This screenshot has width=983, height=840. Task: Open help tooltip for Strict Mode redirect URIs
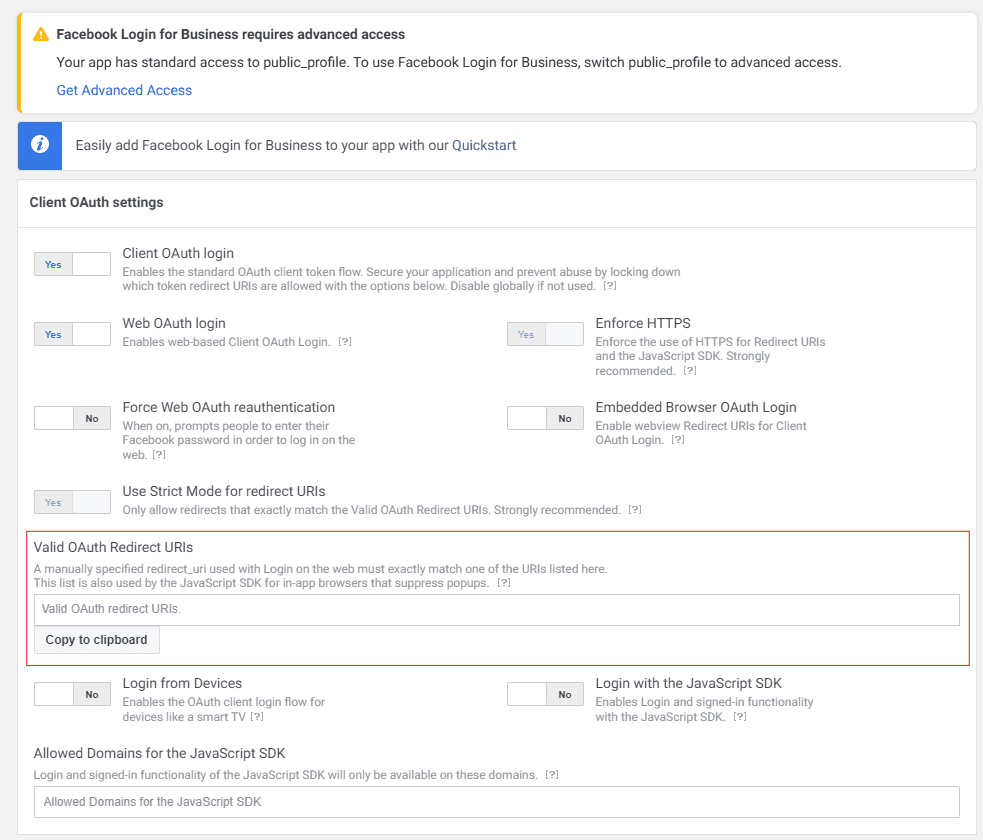634,510
